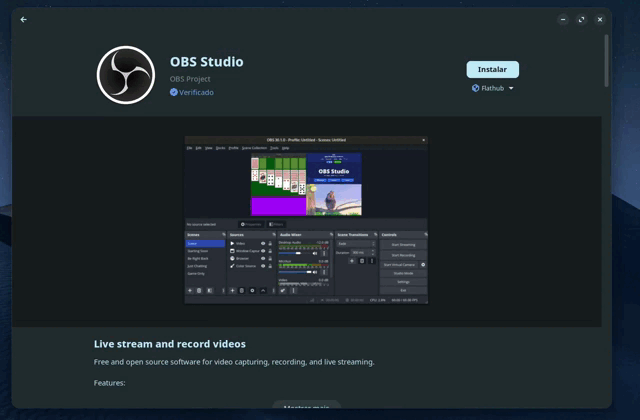Screen dimensions: 640x420
Task: Click the Desktop Audio speaker mute icon
Action: coord(315,253)
